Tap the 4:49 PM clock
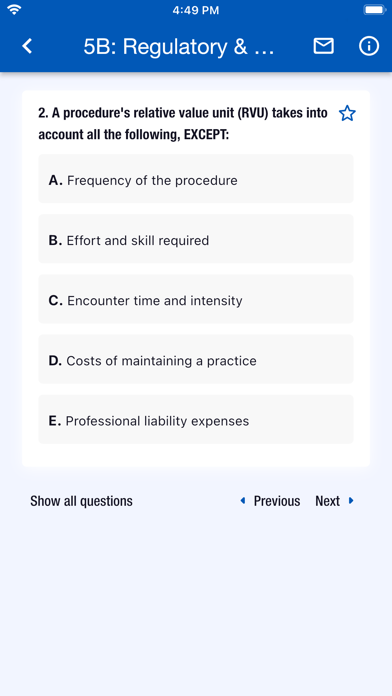The image size is (392, 696). (196, 10)
